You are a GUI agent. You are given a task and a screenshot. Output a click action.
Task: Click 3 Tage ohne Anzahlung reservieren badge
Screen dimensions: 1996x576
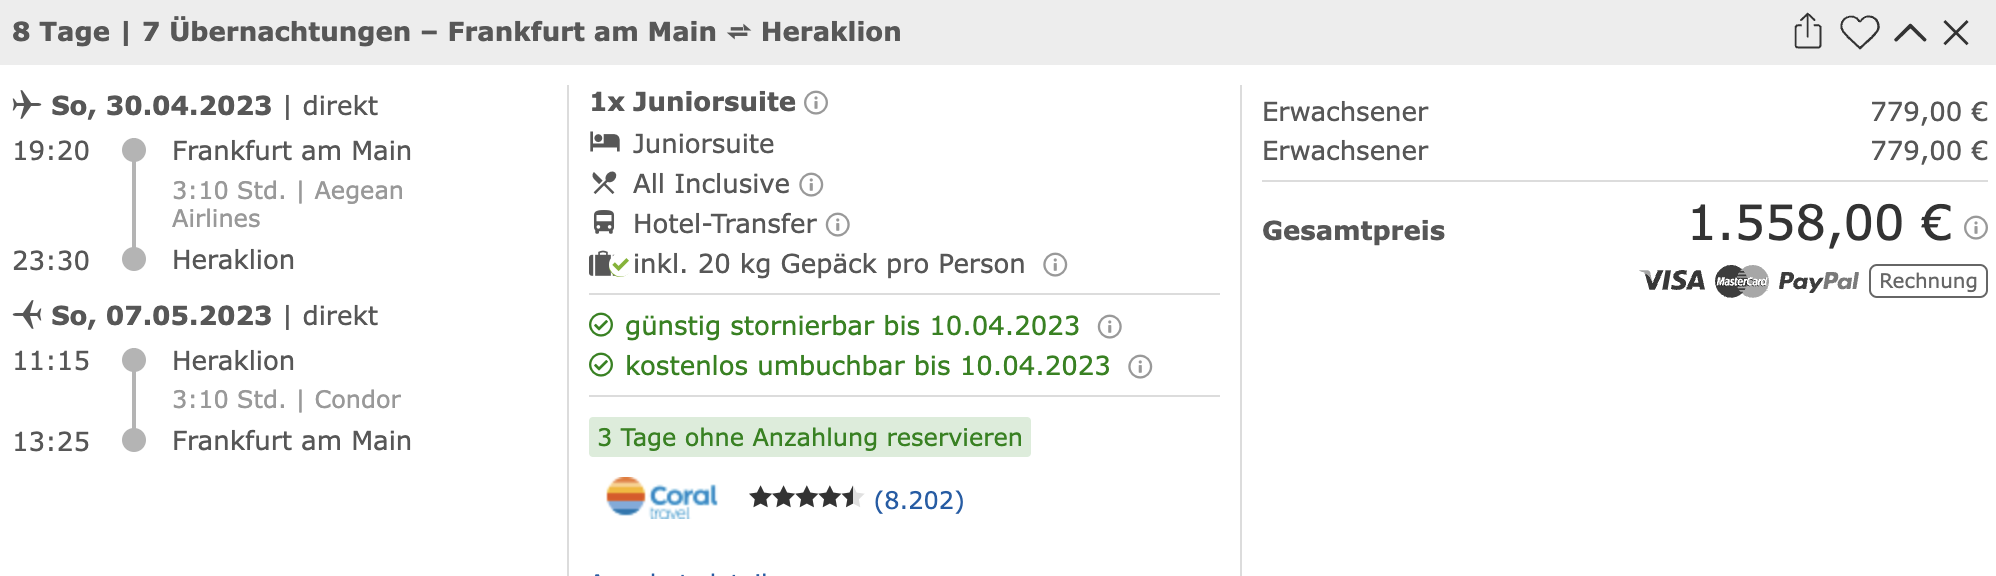coord(810,437)
